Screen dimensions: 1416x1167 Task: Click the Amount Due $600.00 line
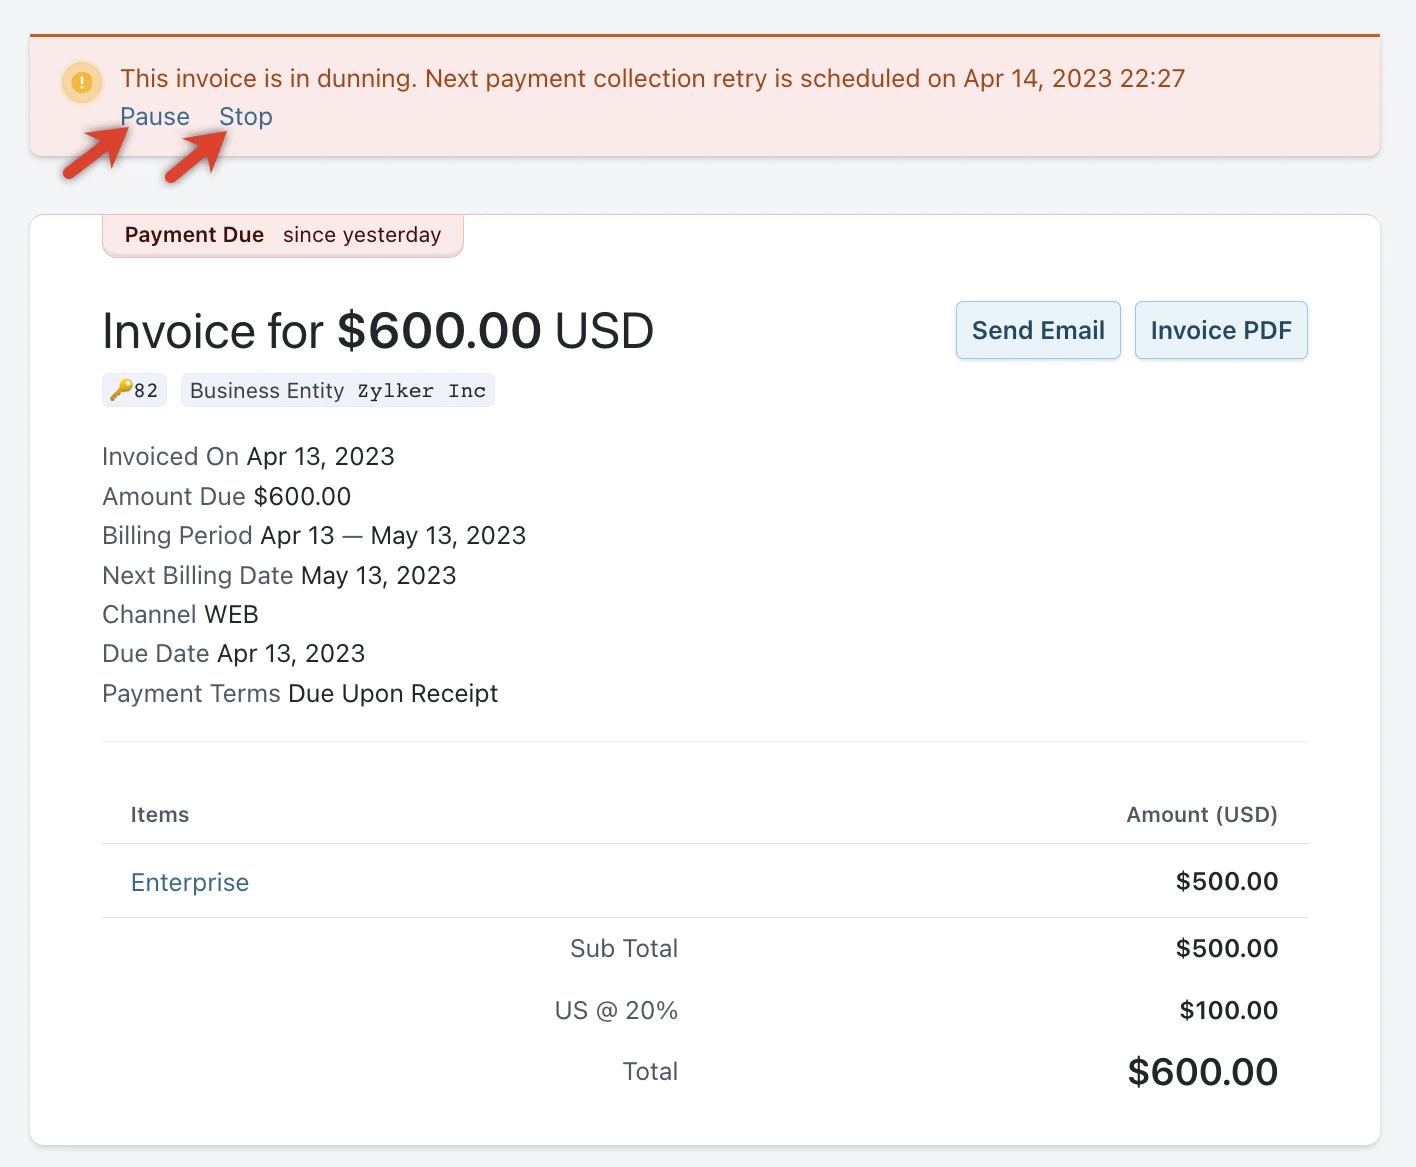point(226,496)
